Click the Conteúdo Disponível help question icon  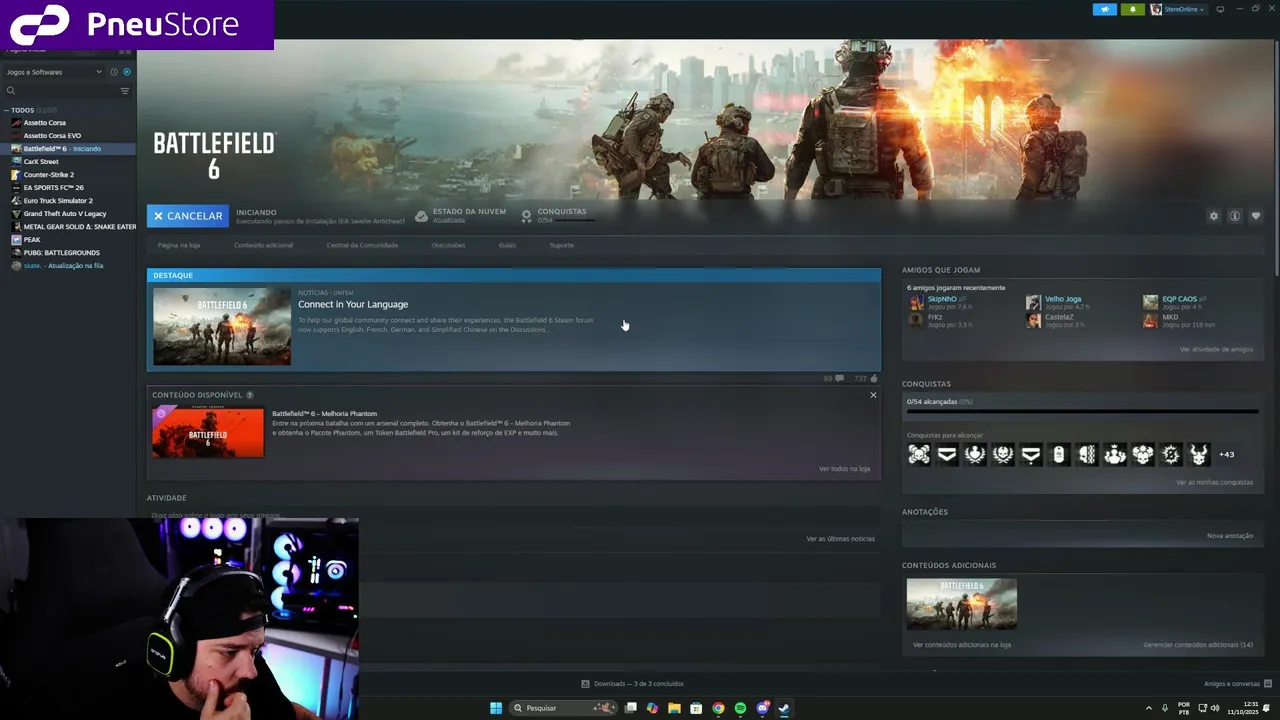250,395
